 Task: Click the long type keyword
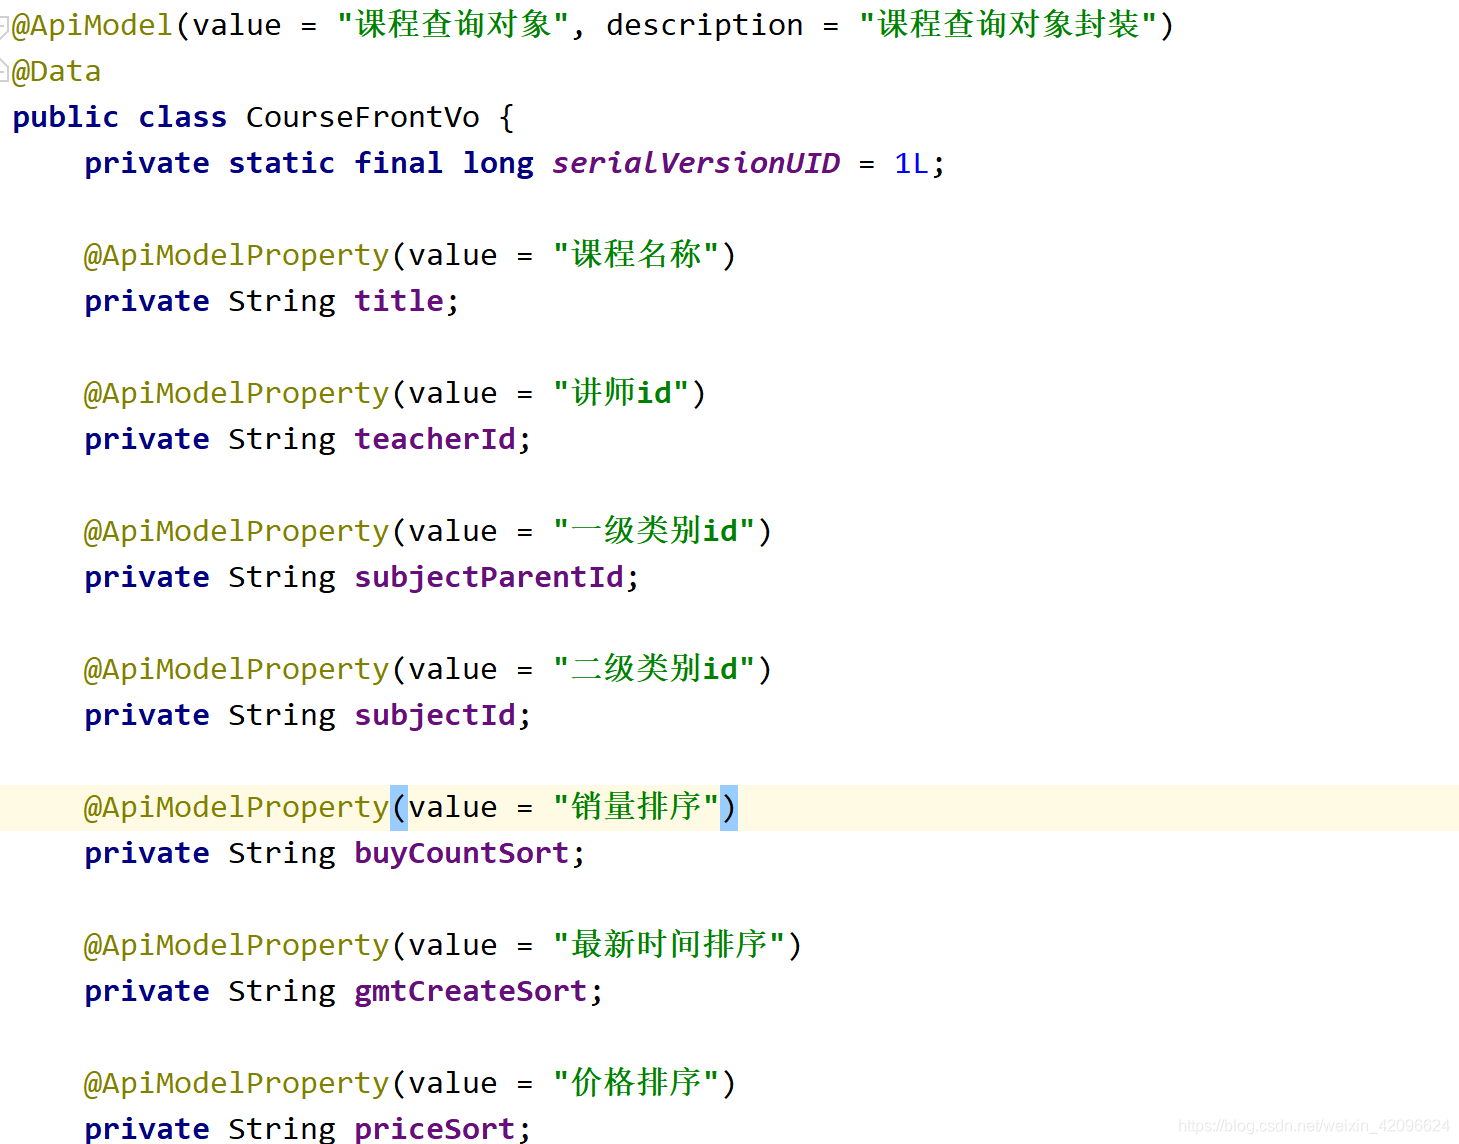[497, 163]
